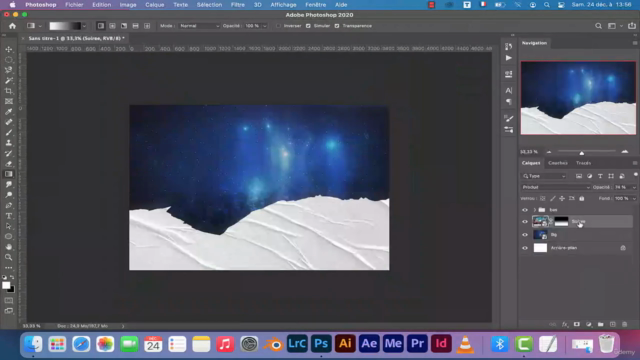640x360 pixels.
Task: Toggle the Transparence checkbox
Action: (x=337, y=26)
